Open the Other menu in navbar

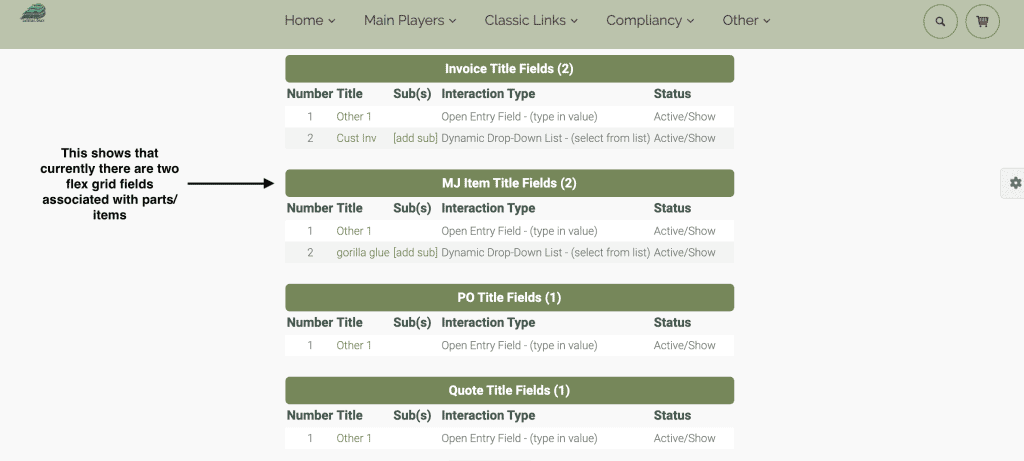[x=746, y=20]
